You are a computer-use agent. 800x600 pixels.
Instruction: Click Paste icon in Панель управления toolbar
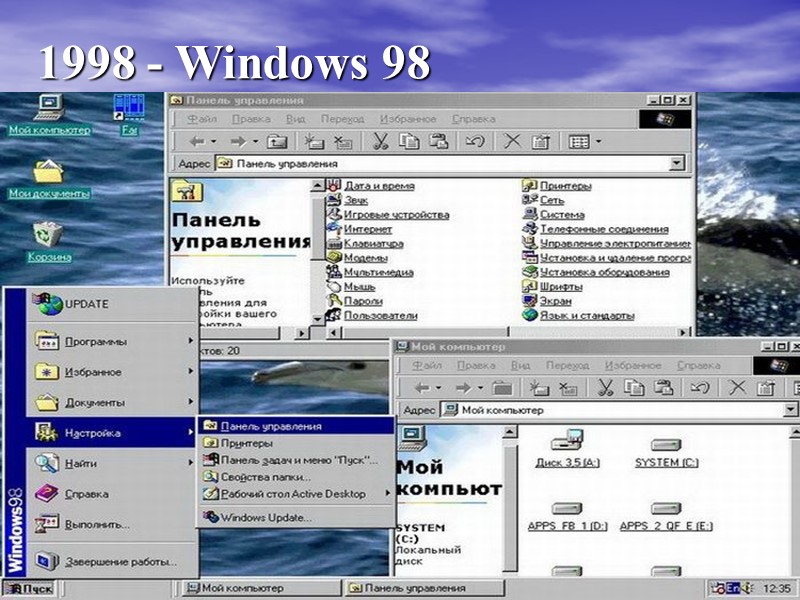pos(438,141)
